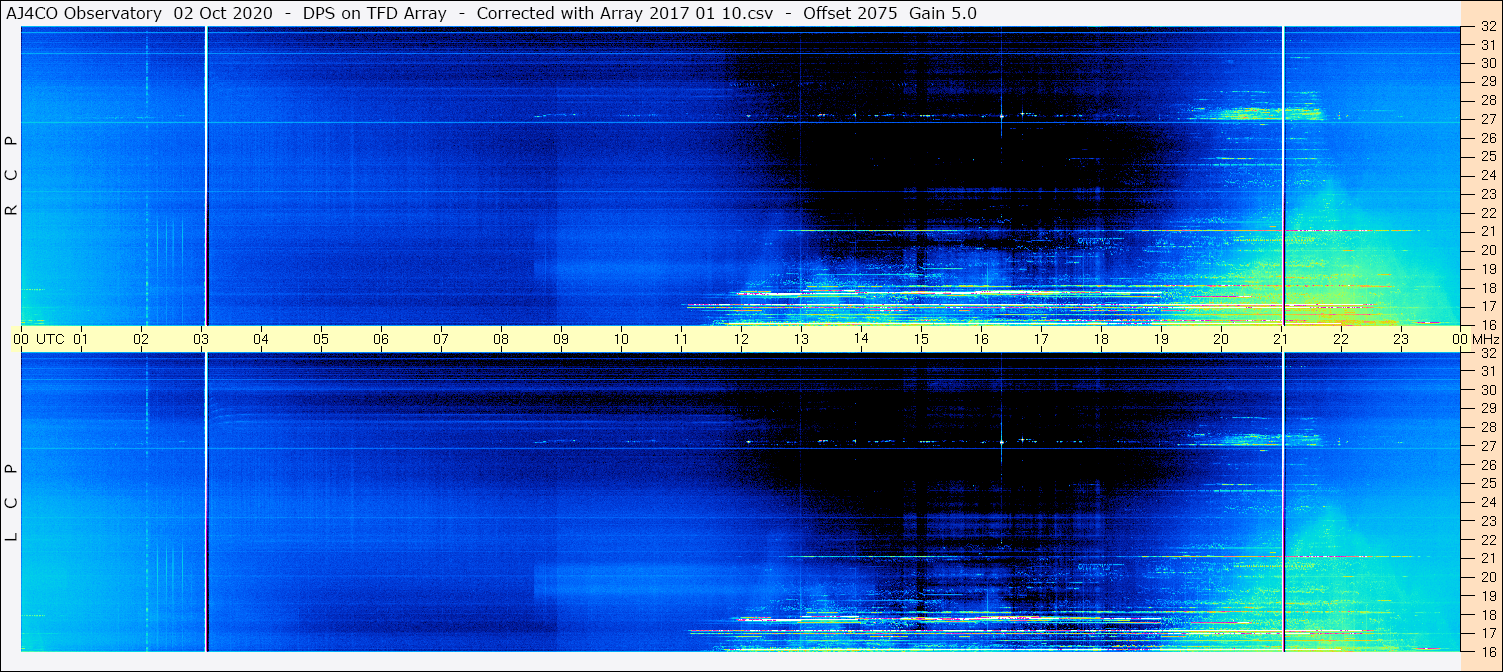Click hour '13' on the time axis
This screenshot has height=672, width=1503.
(801, 339)
